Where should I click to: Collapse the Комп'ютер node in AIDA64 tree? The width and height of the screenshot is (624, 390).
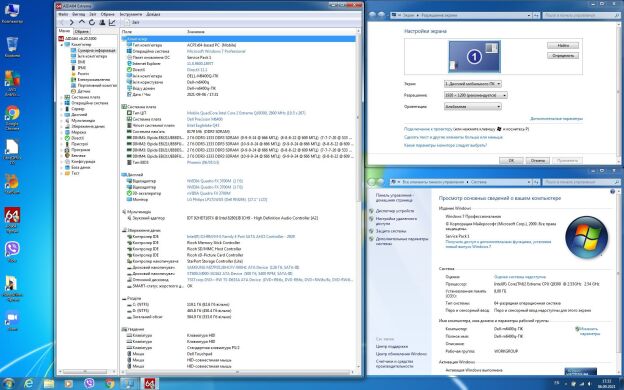62,45
